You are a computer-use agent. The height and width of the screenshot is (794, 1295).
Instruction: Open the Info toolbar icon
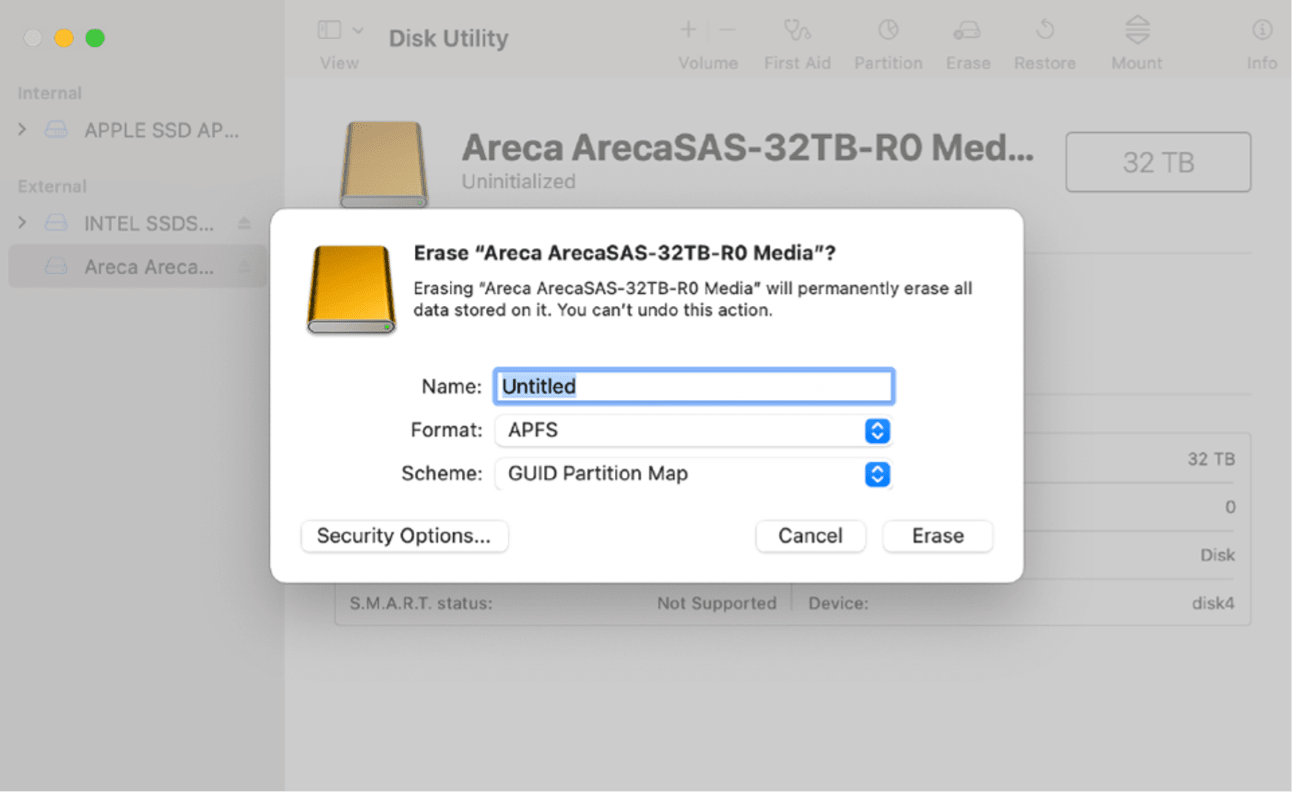(x=1262, y=31)
